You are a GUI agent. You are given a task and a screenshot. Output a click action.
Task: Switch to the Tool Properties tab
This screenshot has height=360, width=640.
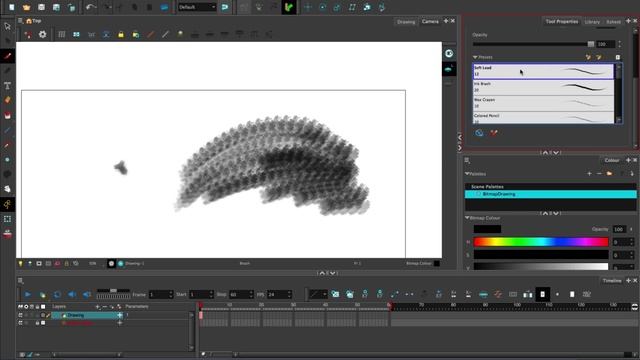562,22
